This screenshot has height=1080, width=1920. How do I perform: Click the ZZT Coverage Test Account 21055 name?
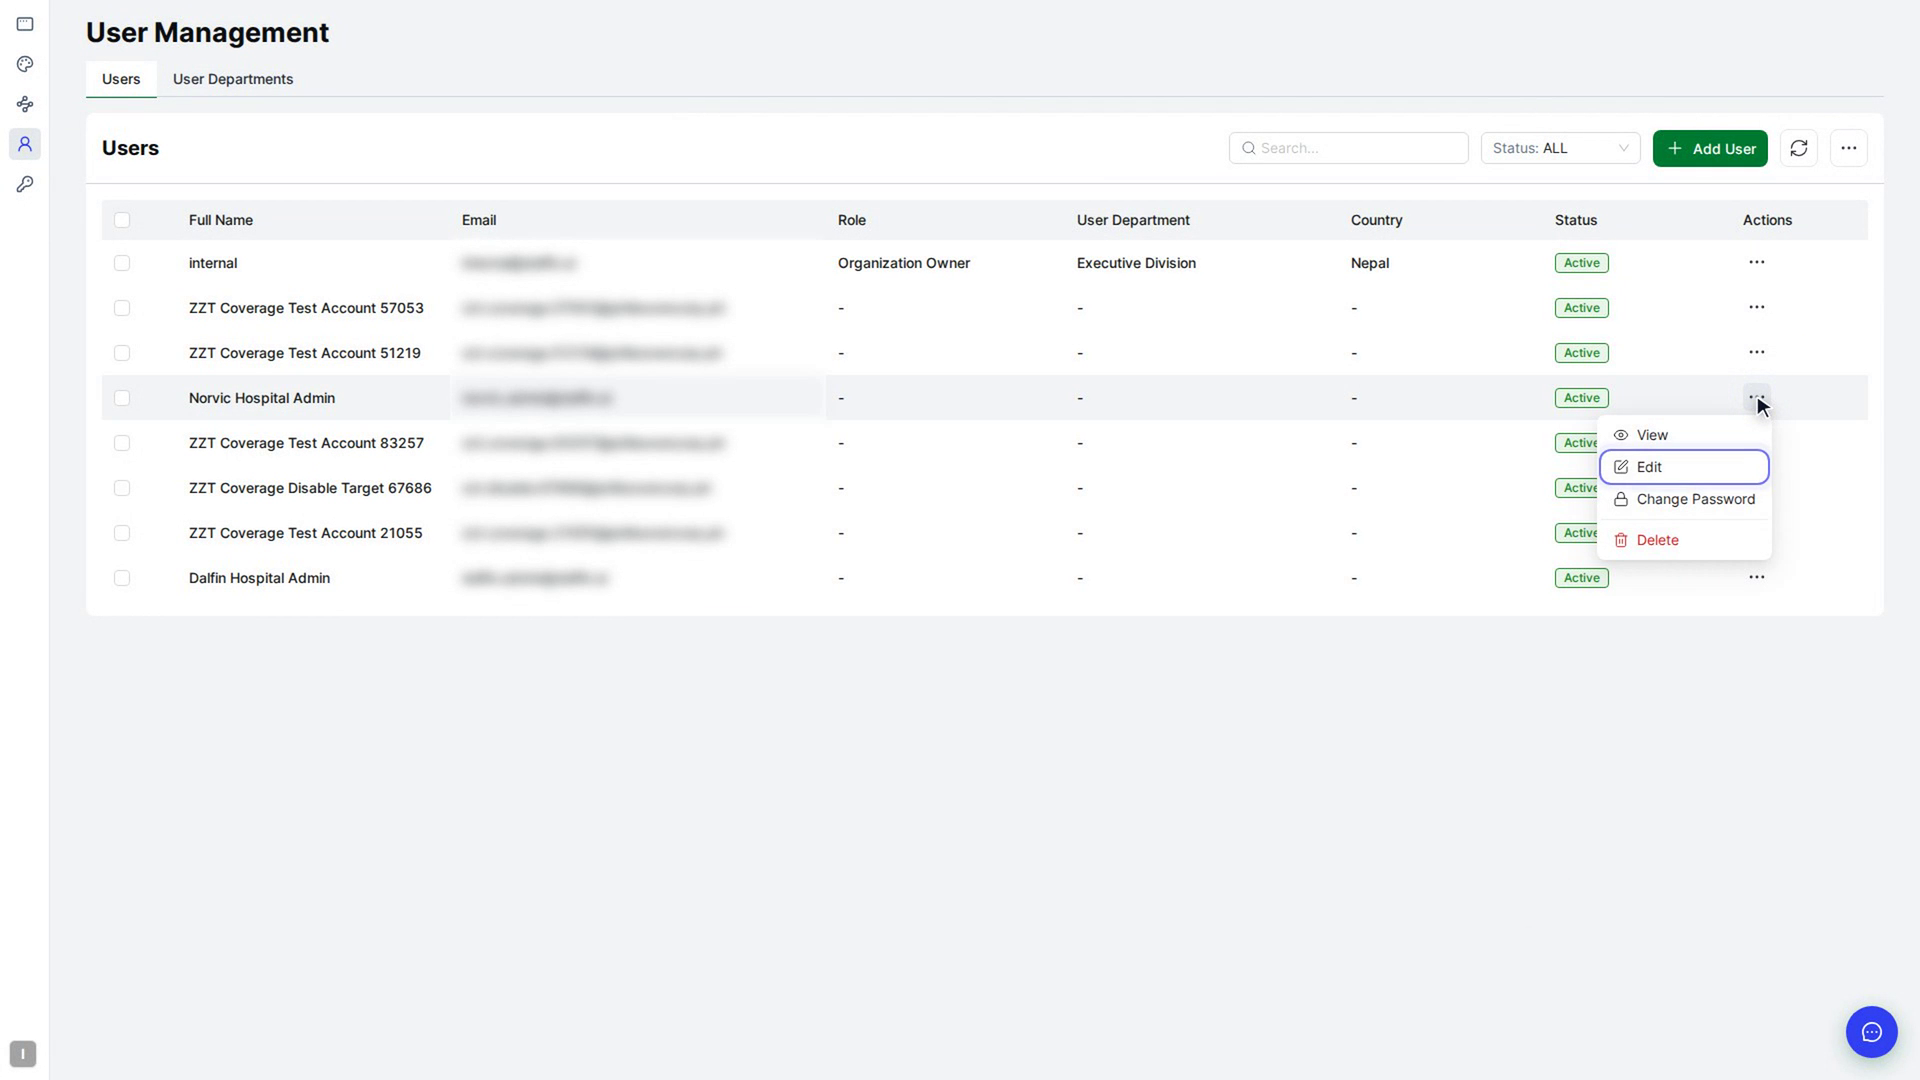(x=305, y=533)
